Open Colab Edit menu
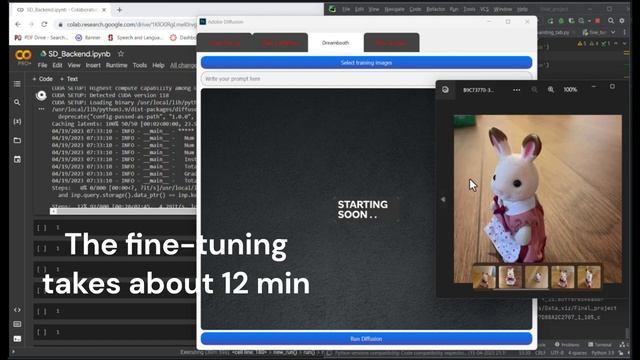This screenshot has height=360, width=640. click(58, 65)
